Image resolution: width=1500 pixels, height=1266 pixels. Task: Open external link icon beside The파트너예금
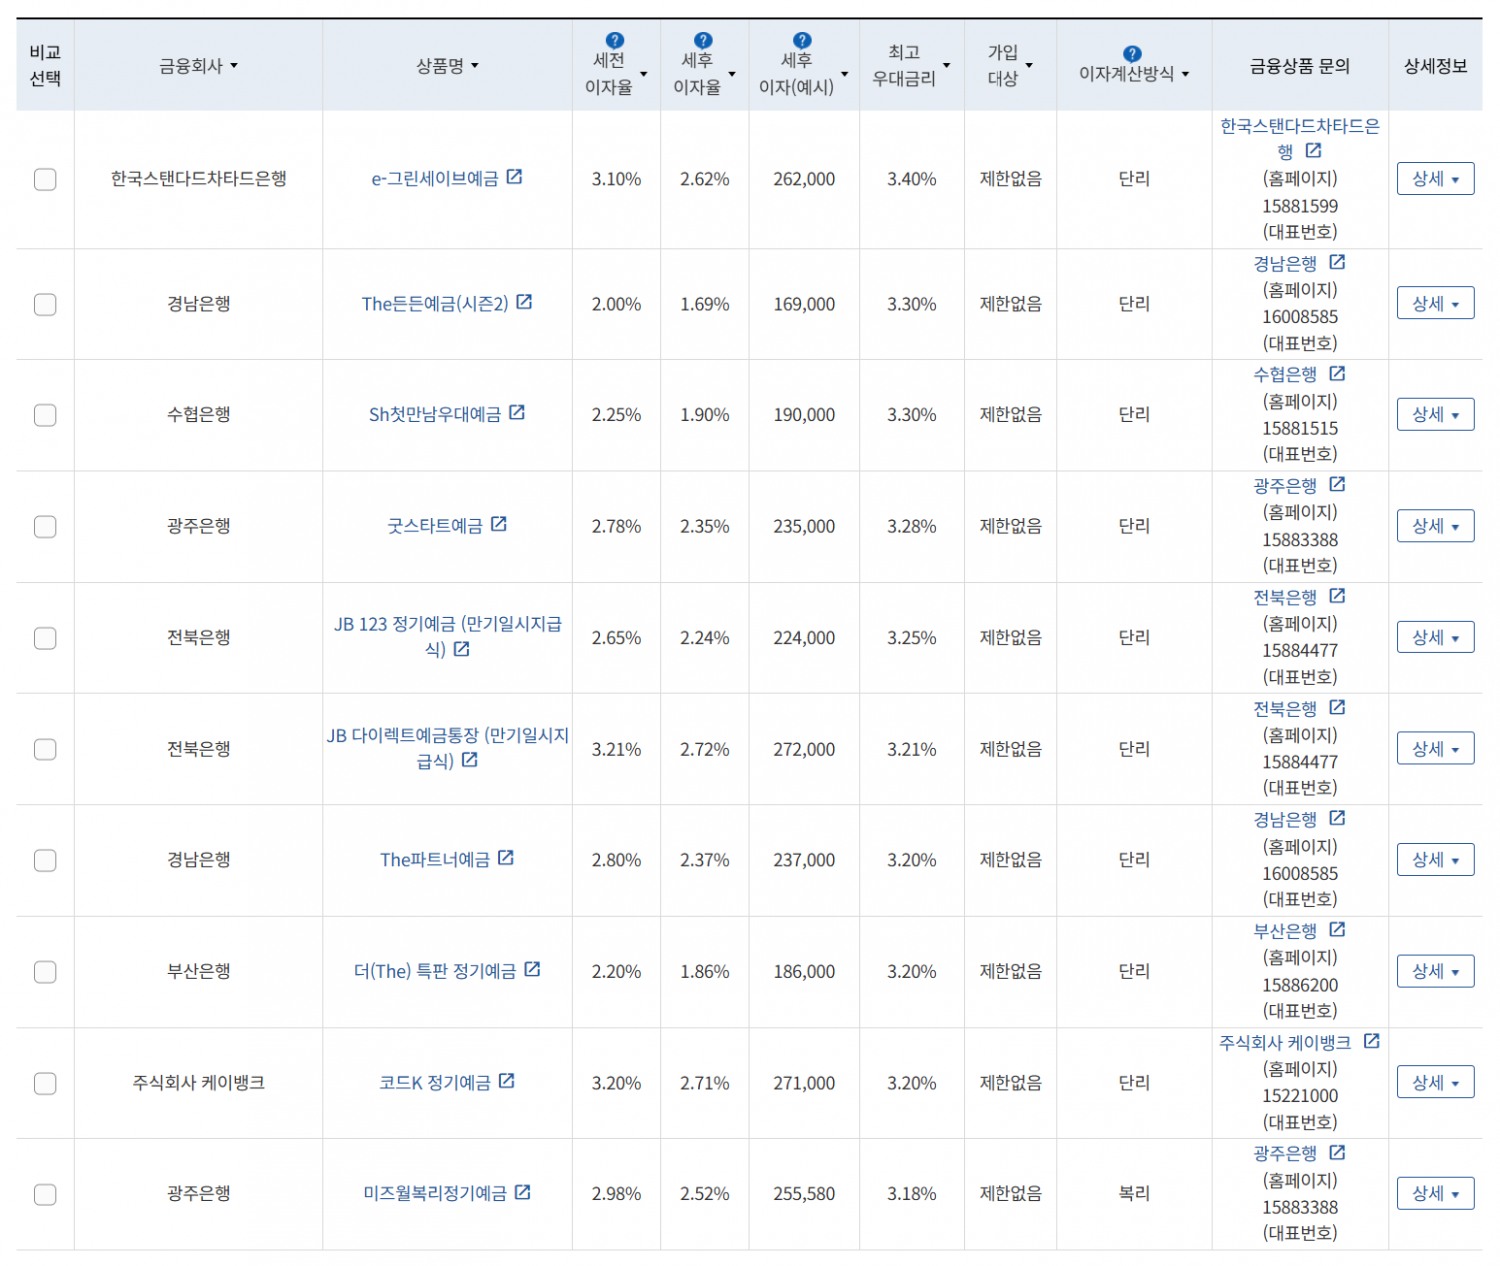(506, 858)
